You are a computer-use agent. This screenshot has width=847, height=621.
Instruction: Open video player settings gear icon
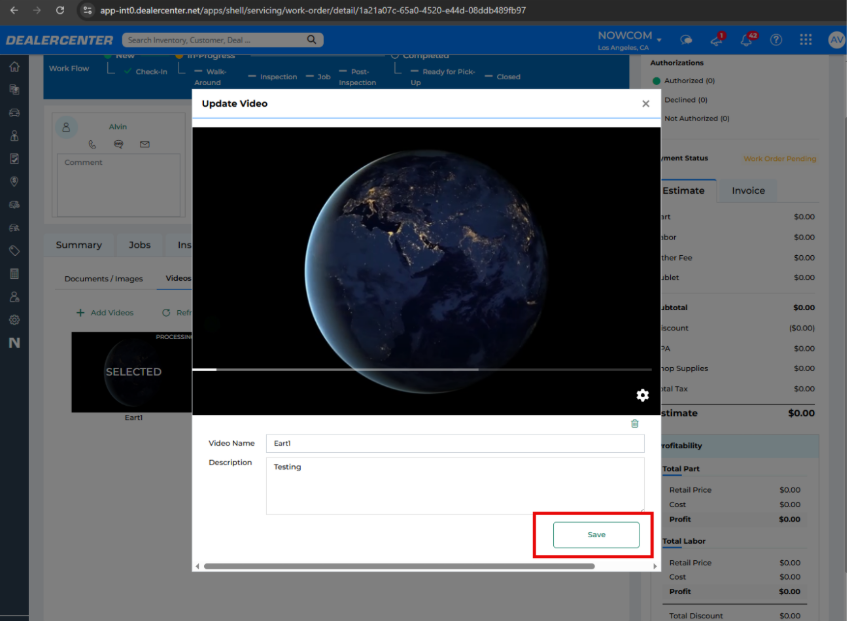[x=642, y=395]
